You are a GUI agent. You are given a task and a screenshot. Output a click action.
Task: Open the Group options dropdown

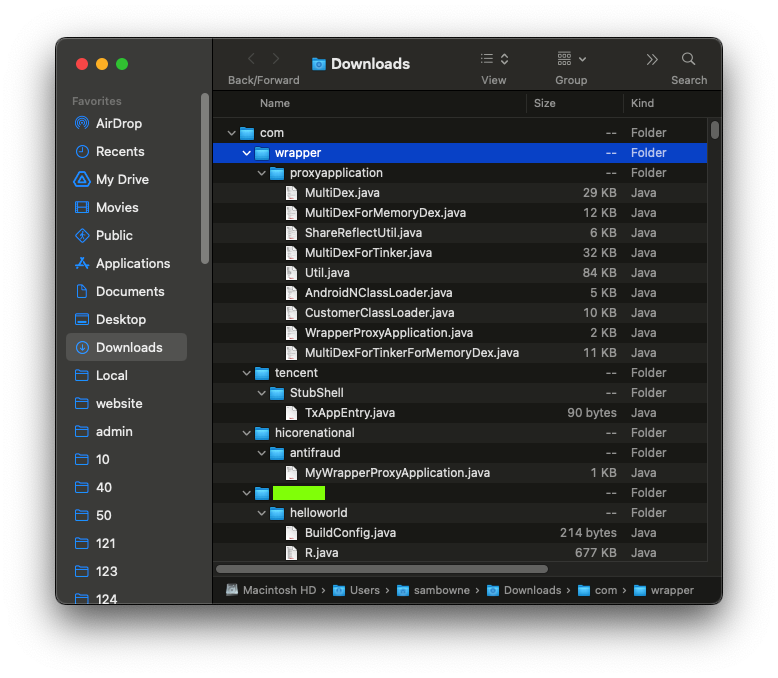pyautogui.click(x=571, y=59)
